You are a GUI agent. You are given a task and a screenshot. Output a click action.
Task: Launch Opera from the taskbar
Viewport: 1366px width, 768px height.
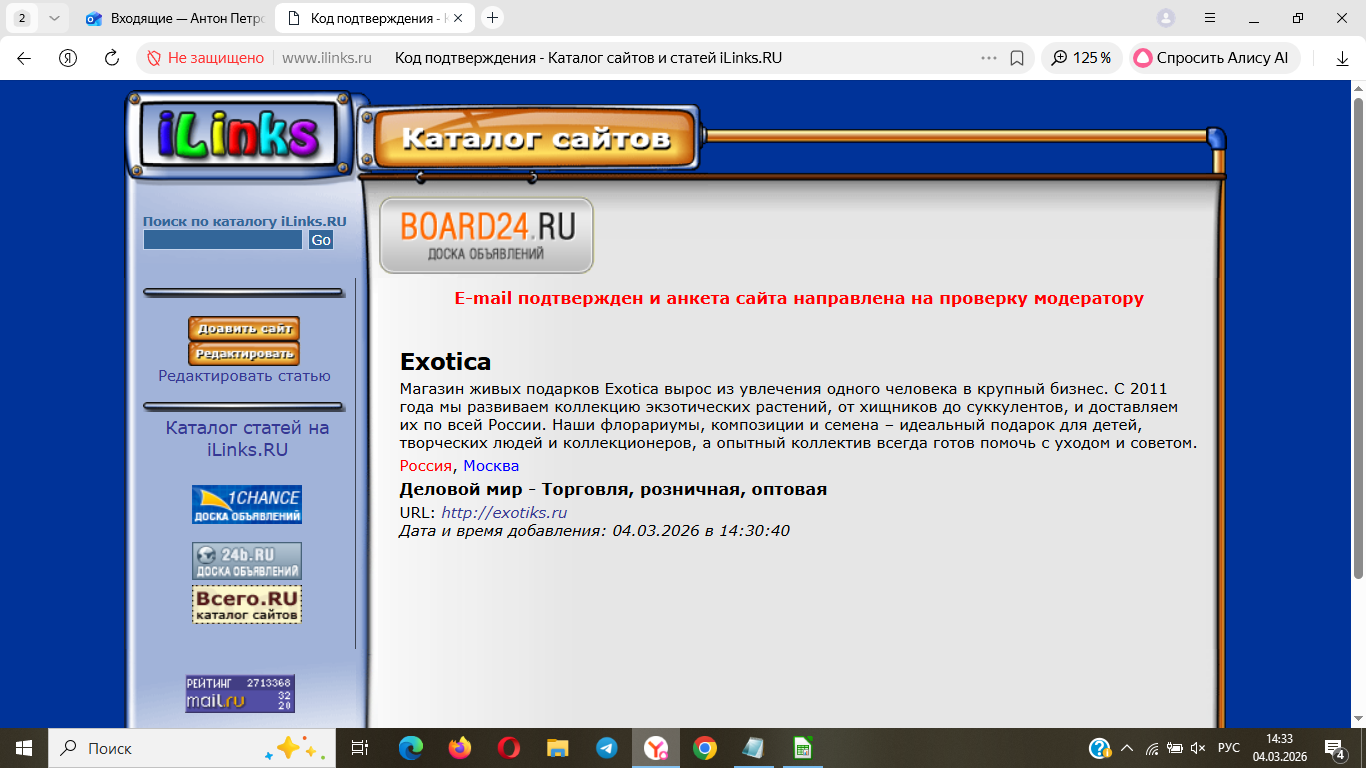click(509, 748)
